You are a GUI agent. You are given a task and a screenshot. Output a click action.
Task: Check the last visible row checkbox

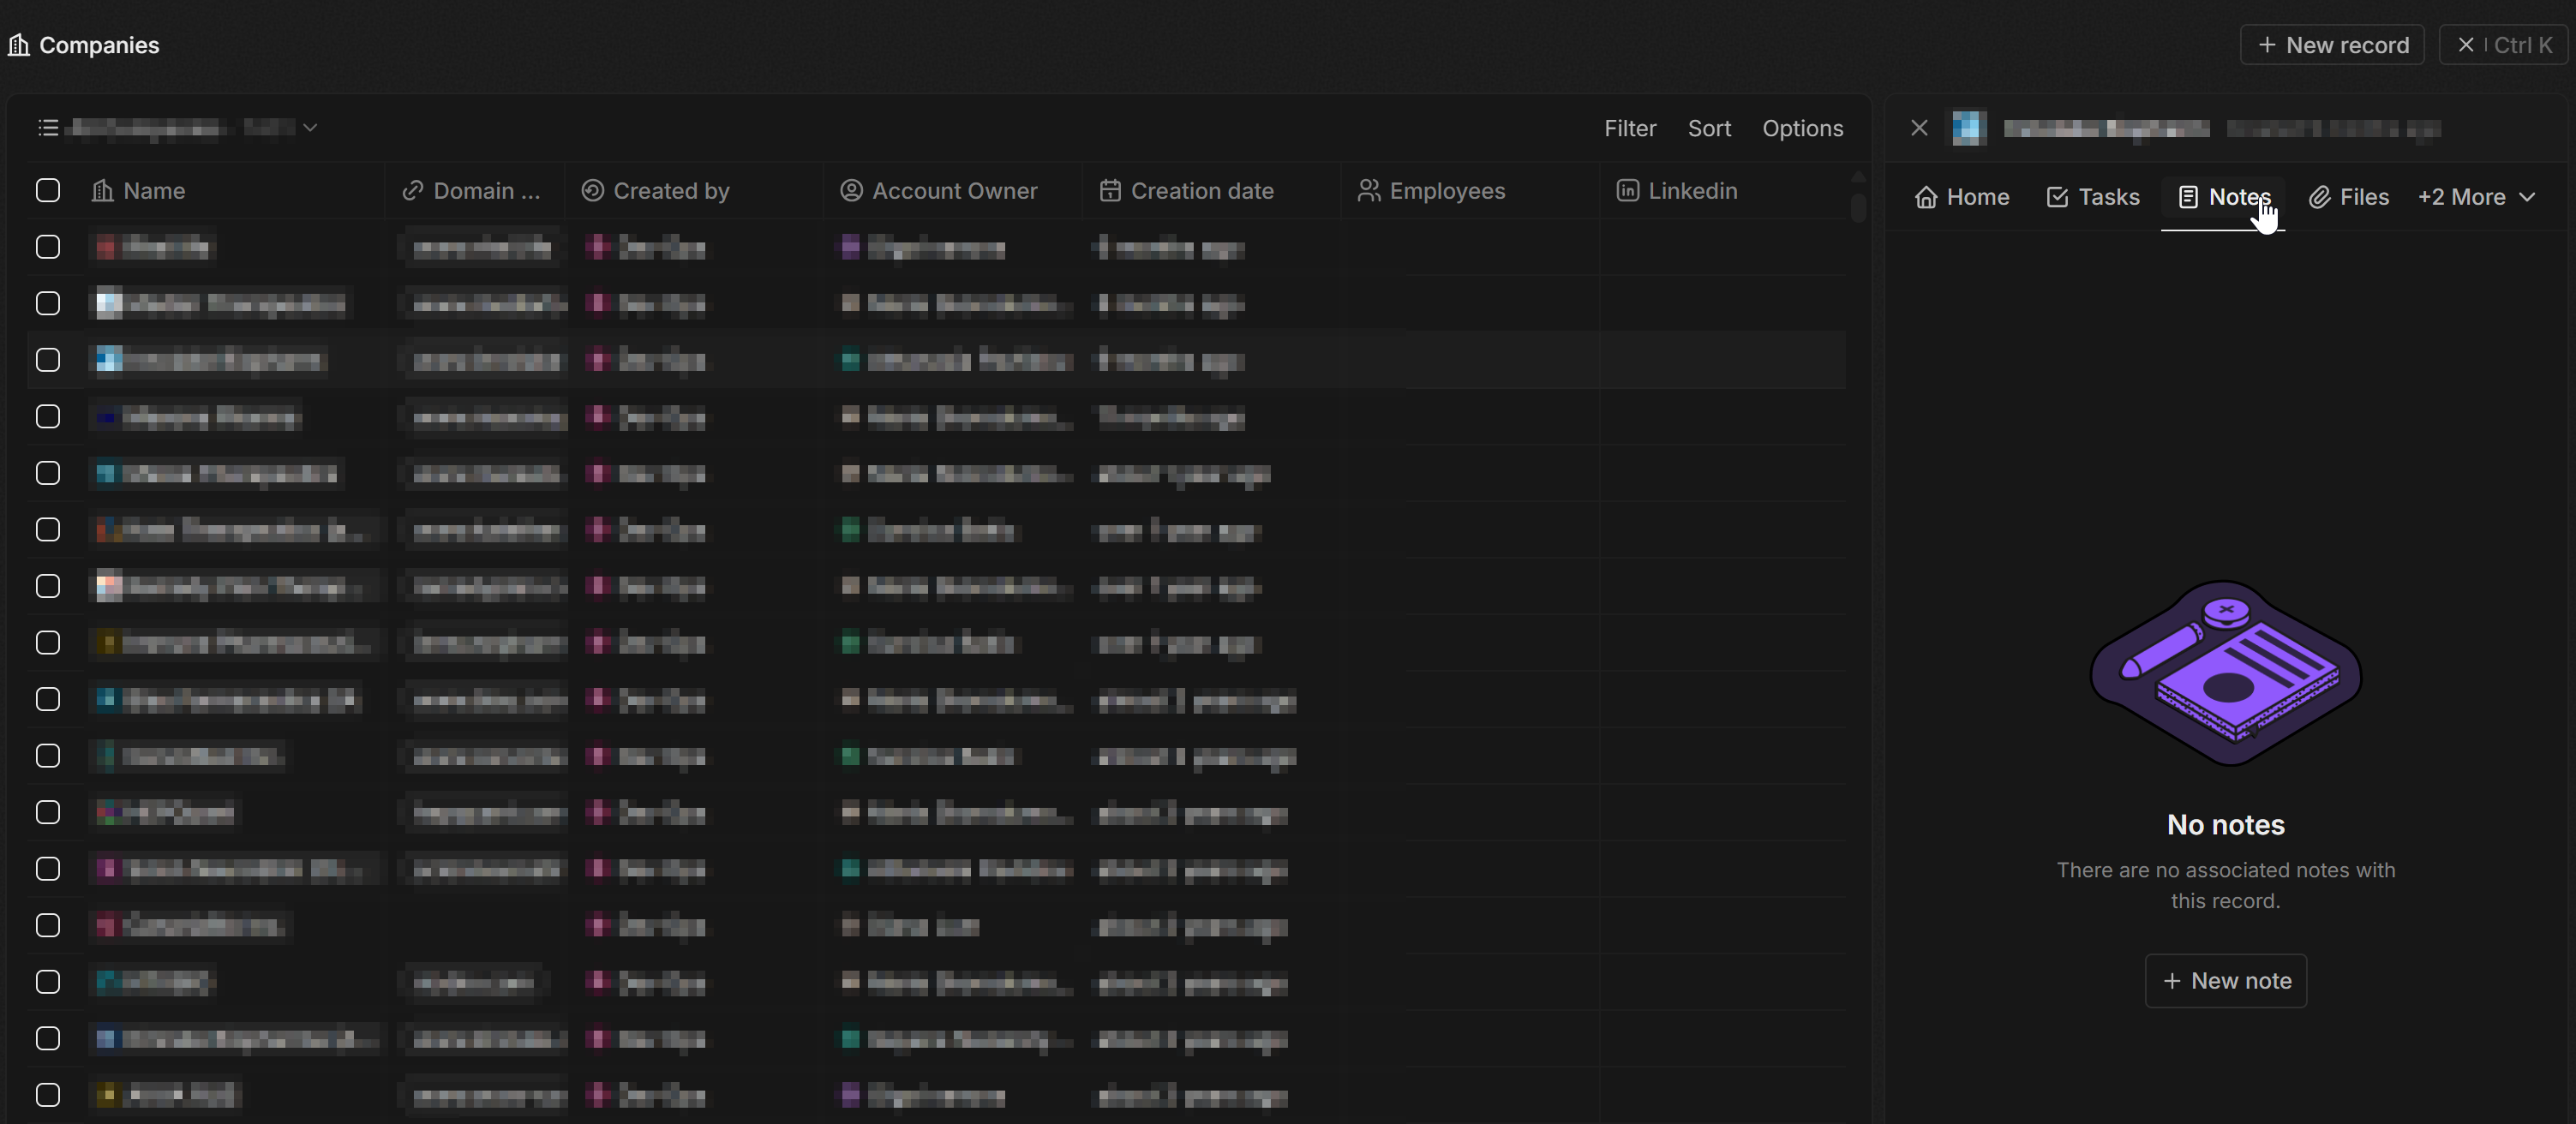coord(47,1095)
